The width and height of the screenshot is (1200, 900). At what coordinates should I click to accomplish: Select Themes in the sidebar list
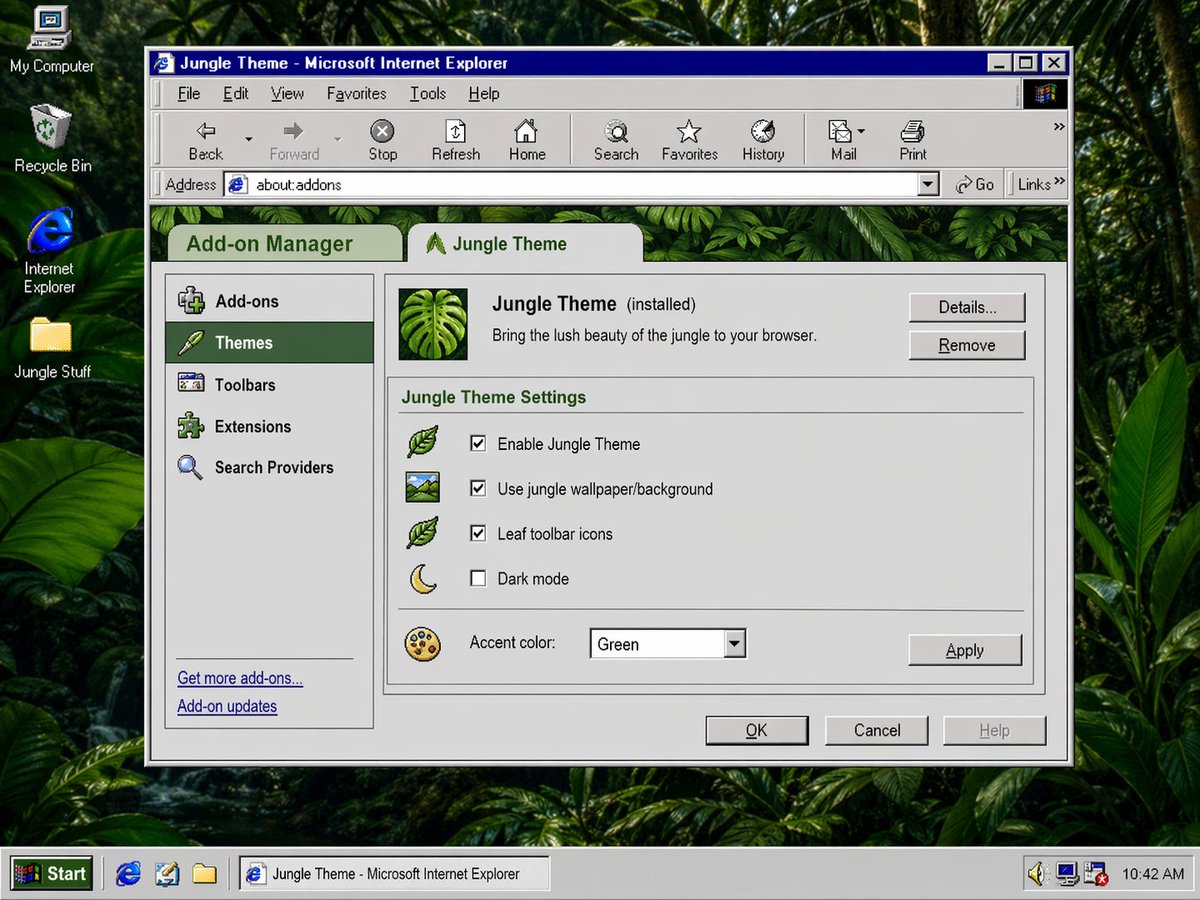tap(269, 342)
